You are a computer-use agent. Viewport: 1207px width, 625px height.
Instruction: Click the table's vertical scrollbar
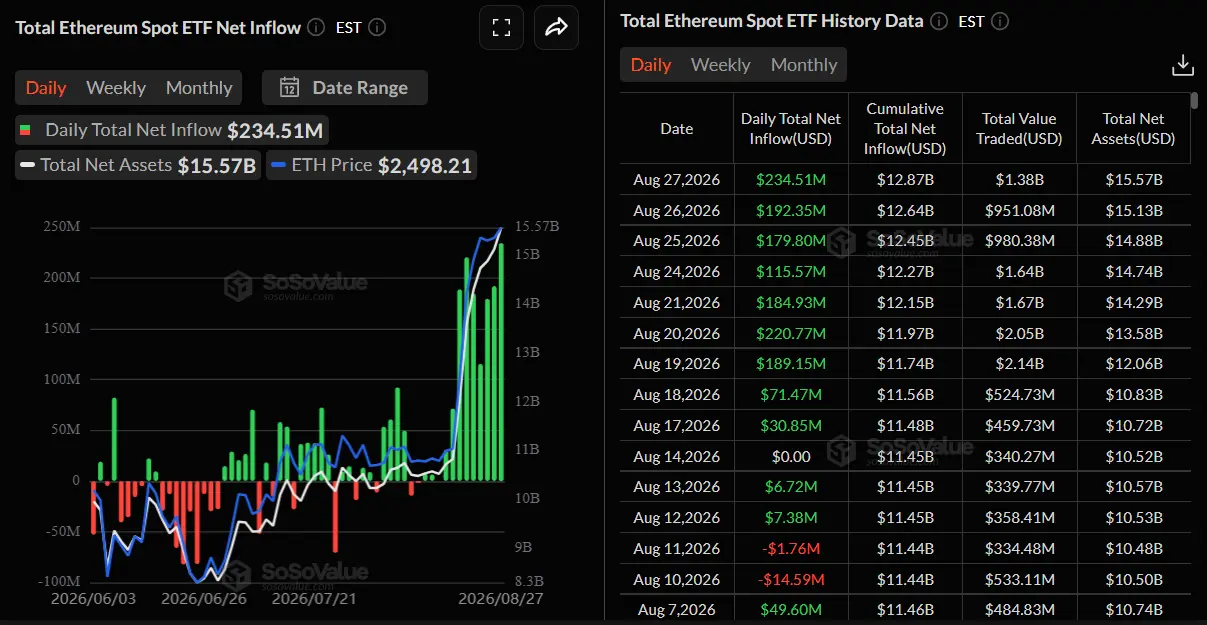pos(1194,100)
